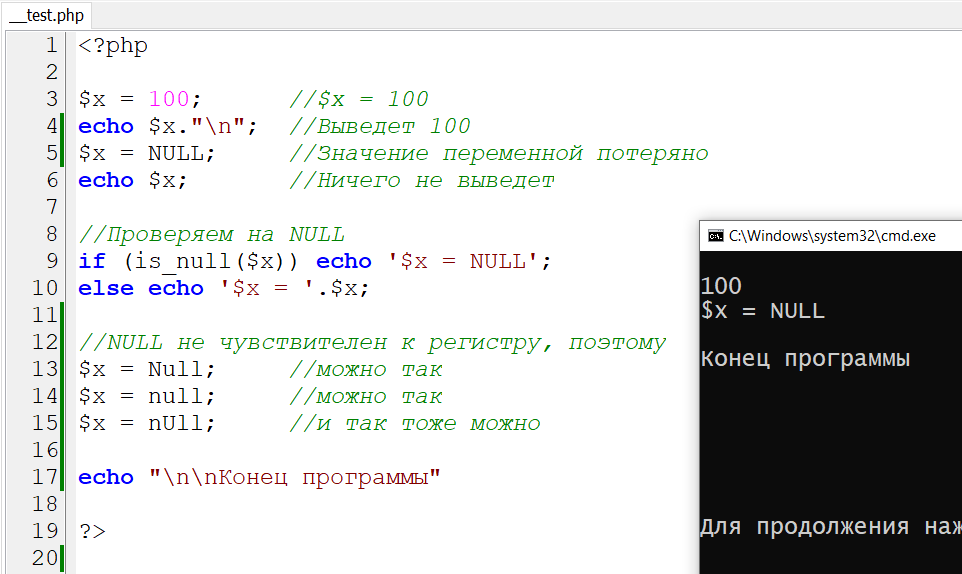Click the cmd.exe title bar text
Image resolution: width=962 pixels, height=574 pixels.
pyautogui.click(x=832, y=236)
